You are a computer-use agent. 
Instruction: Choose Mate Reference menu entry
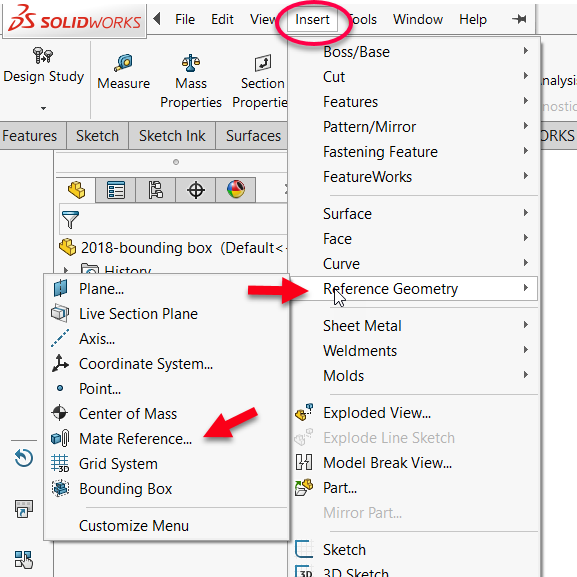135,439
